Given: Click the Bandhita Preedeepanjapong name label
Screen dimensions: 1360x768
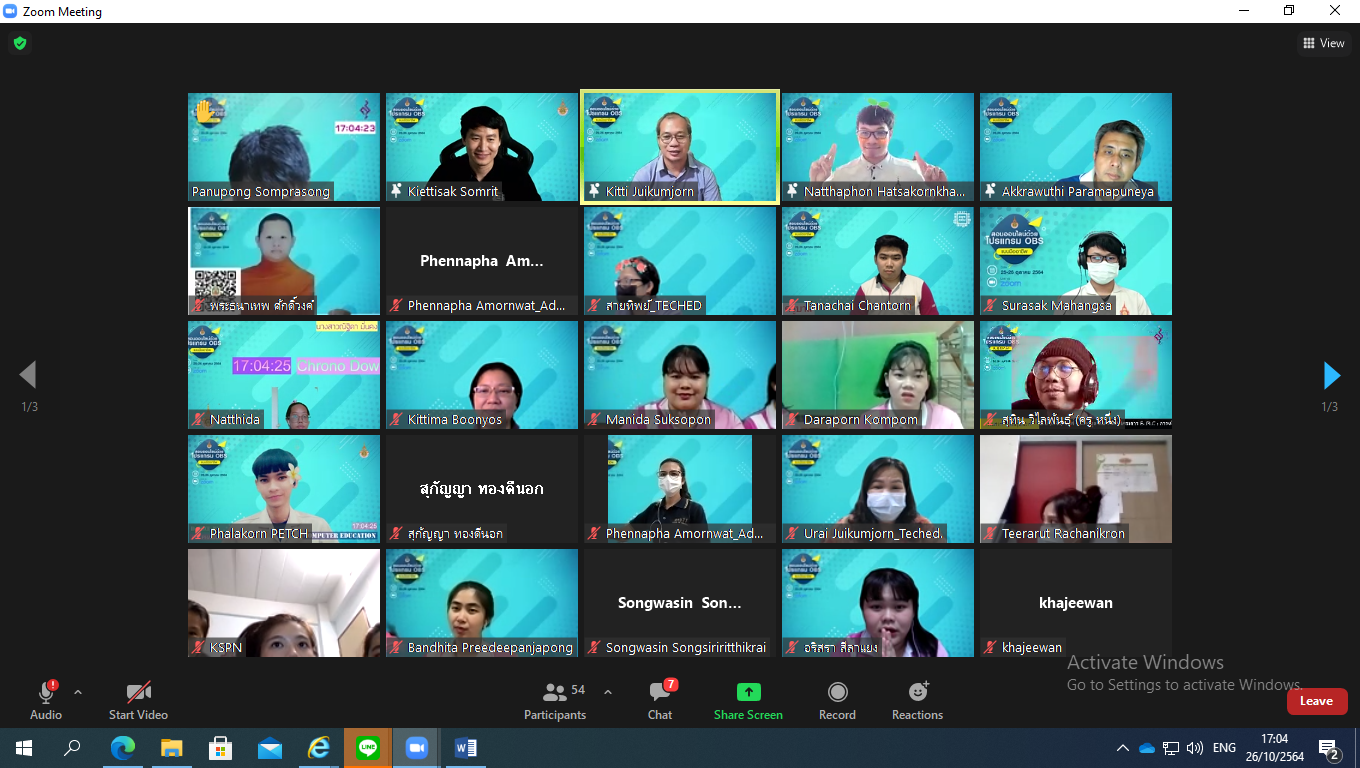Looking at the screenshot, I should pyautogui.click(x=490, y=647).
